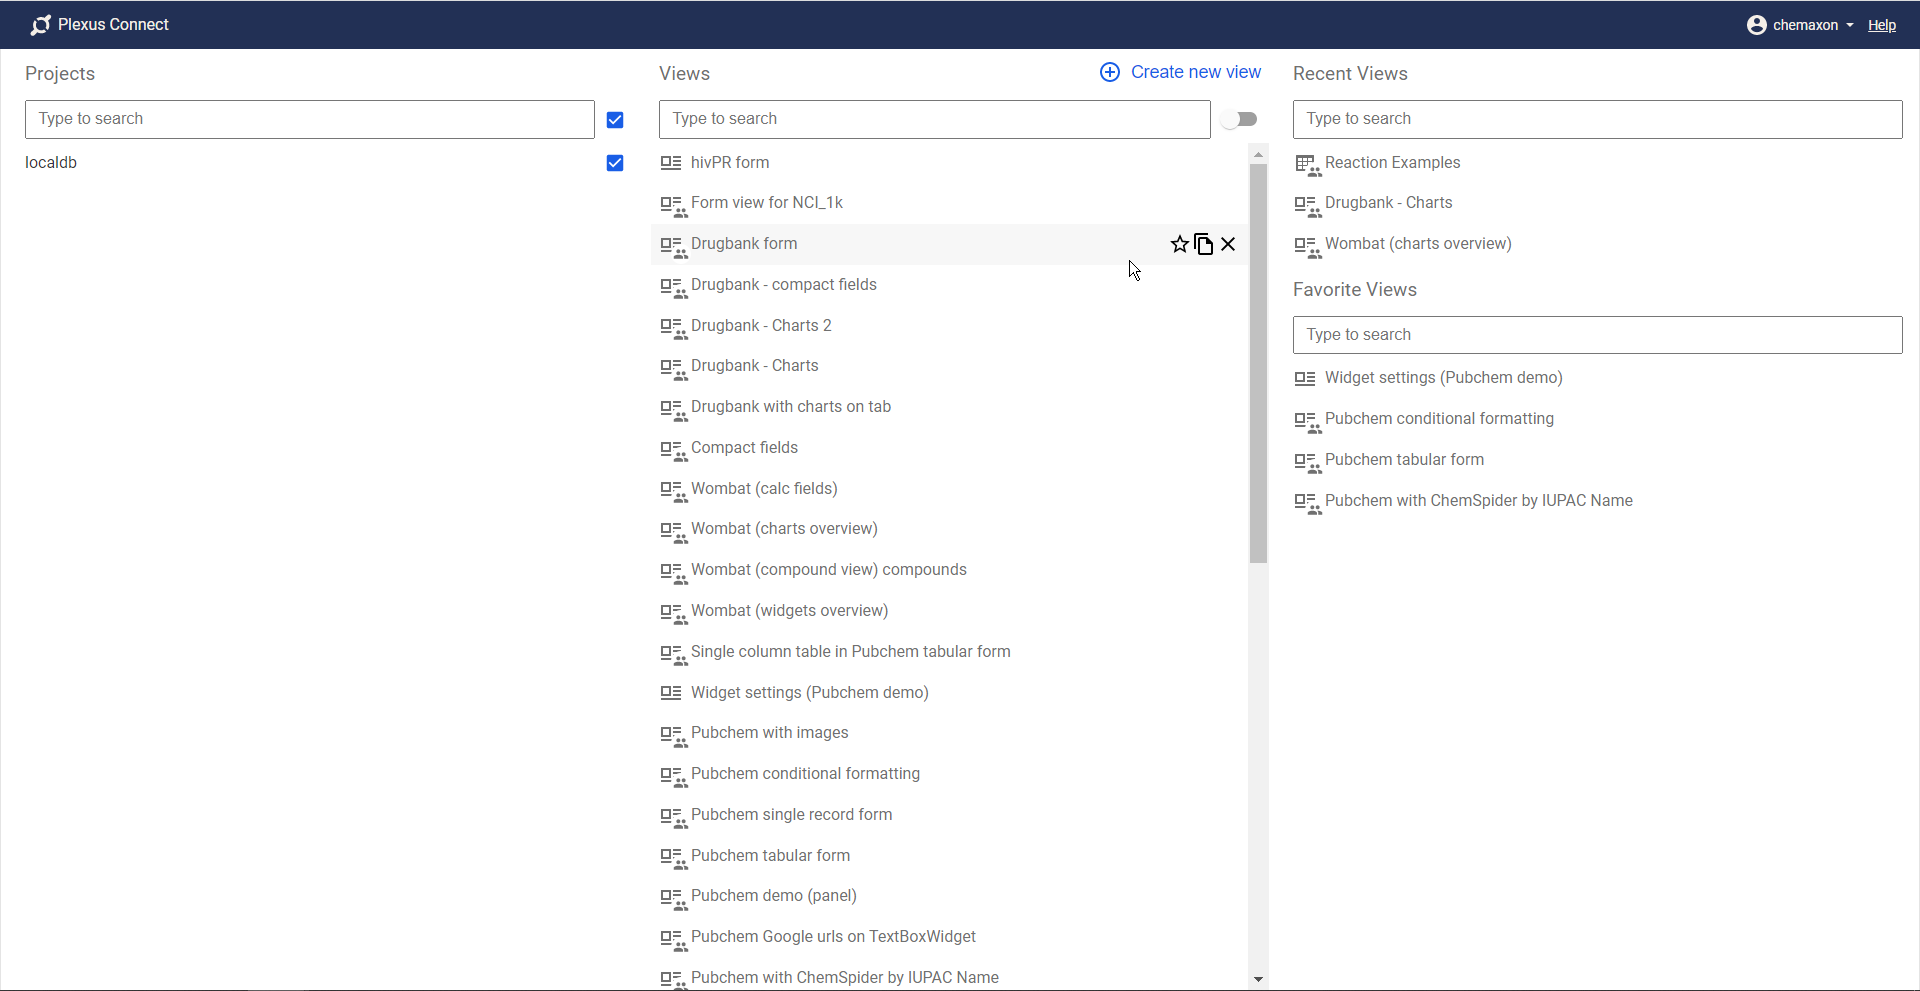
Task: Uncheck the localdb project checkbox
Action: pos(615,163)
